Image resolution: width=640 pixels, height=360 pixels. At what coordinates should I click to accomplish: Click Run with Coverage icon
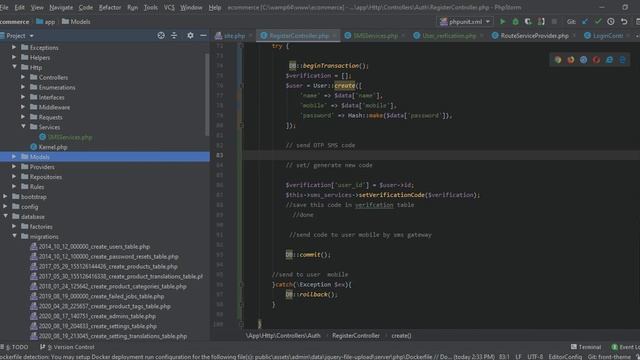click(528, 22)
